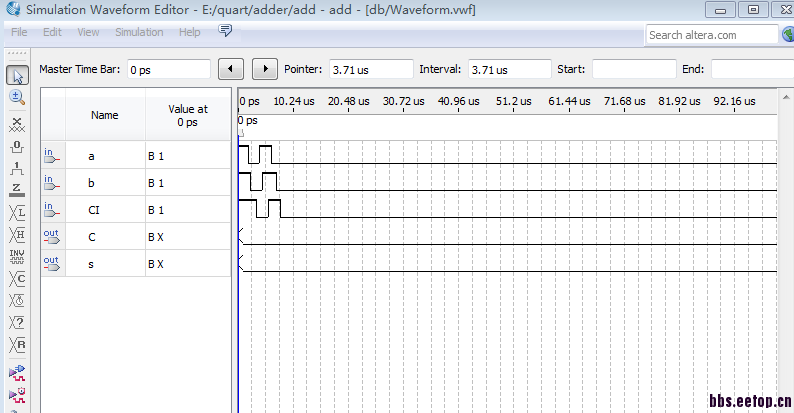The image size is (794, 413).
Task: Select the Zoom tool magnifier
Action: 17,97
